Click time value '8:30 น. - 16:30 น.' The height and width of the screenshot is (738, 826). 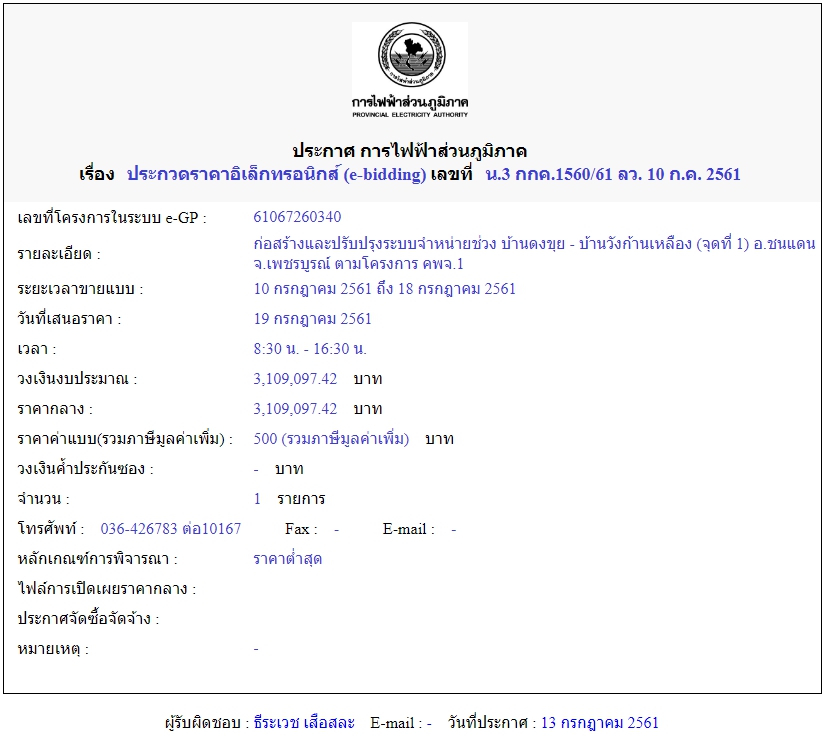click(x=310, y=349)
